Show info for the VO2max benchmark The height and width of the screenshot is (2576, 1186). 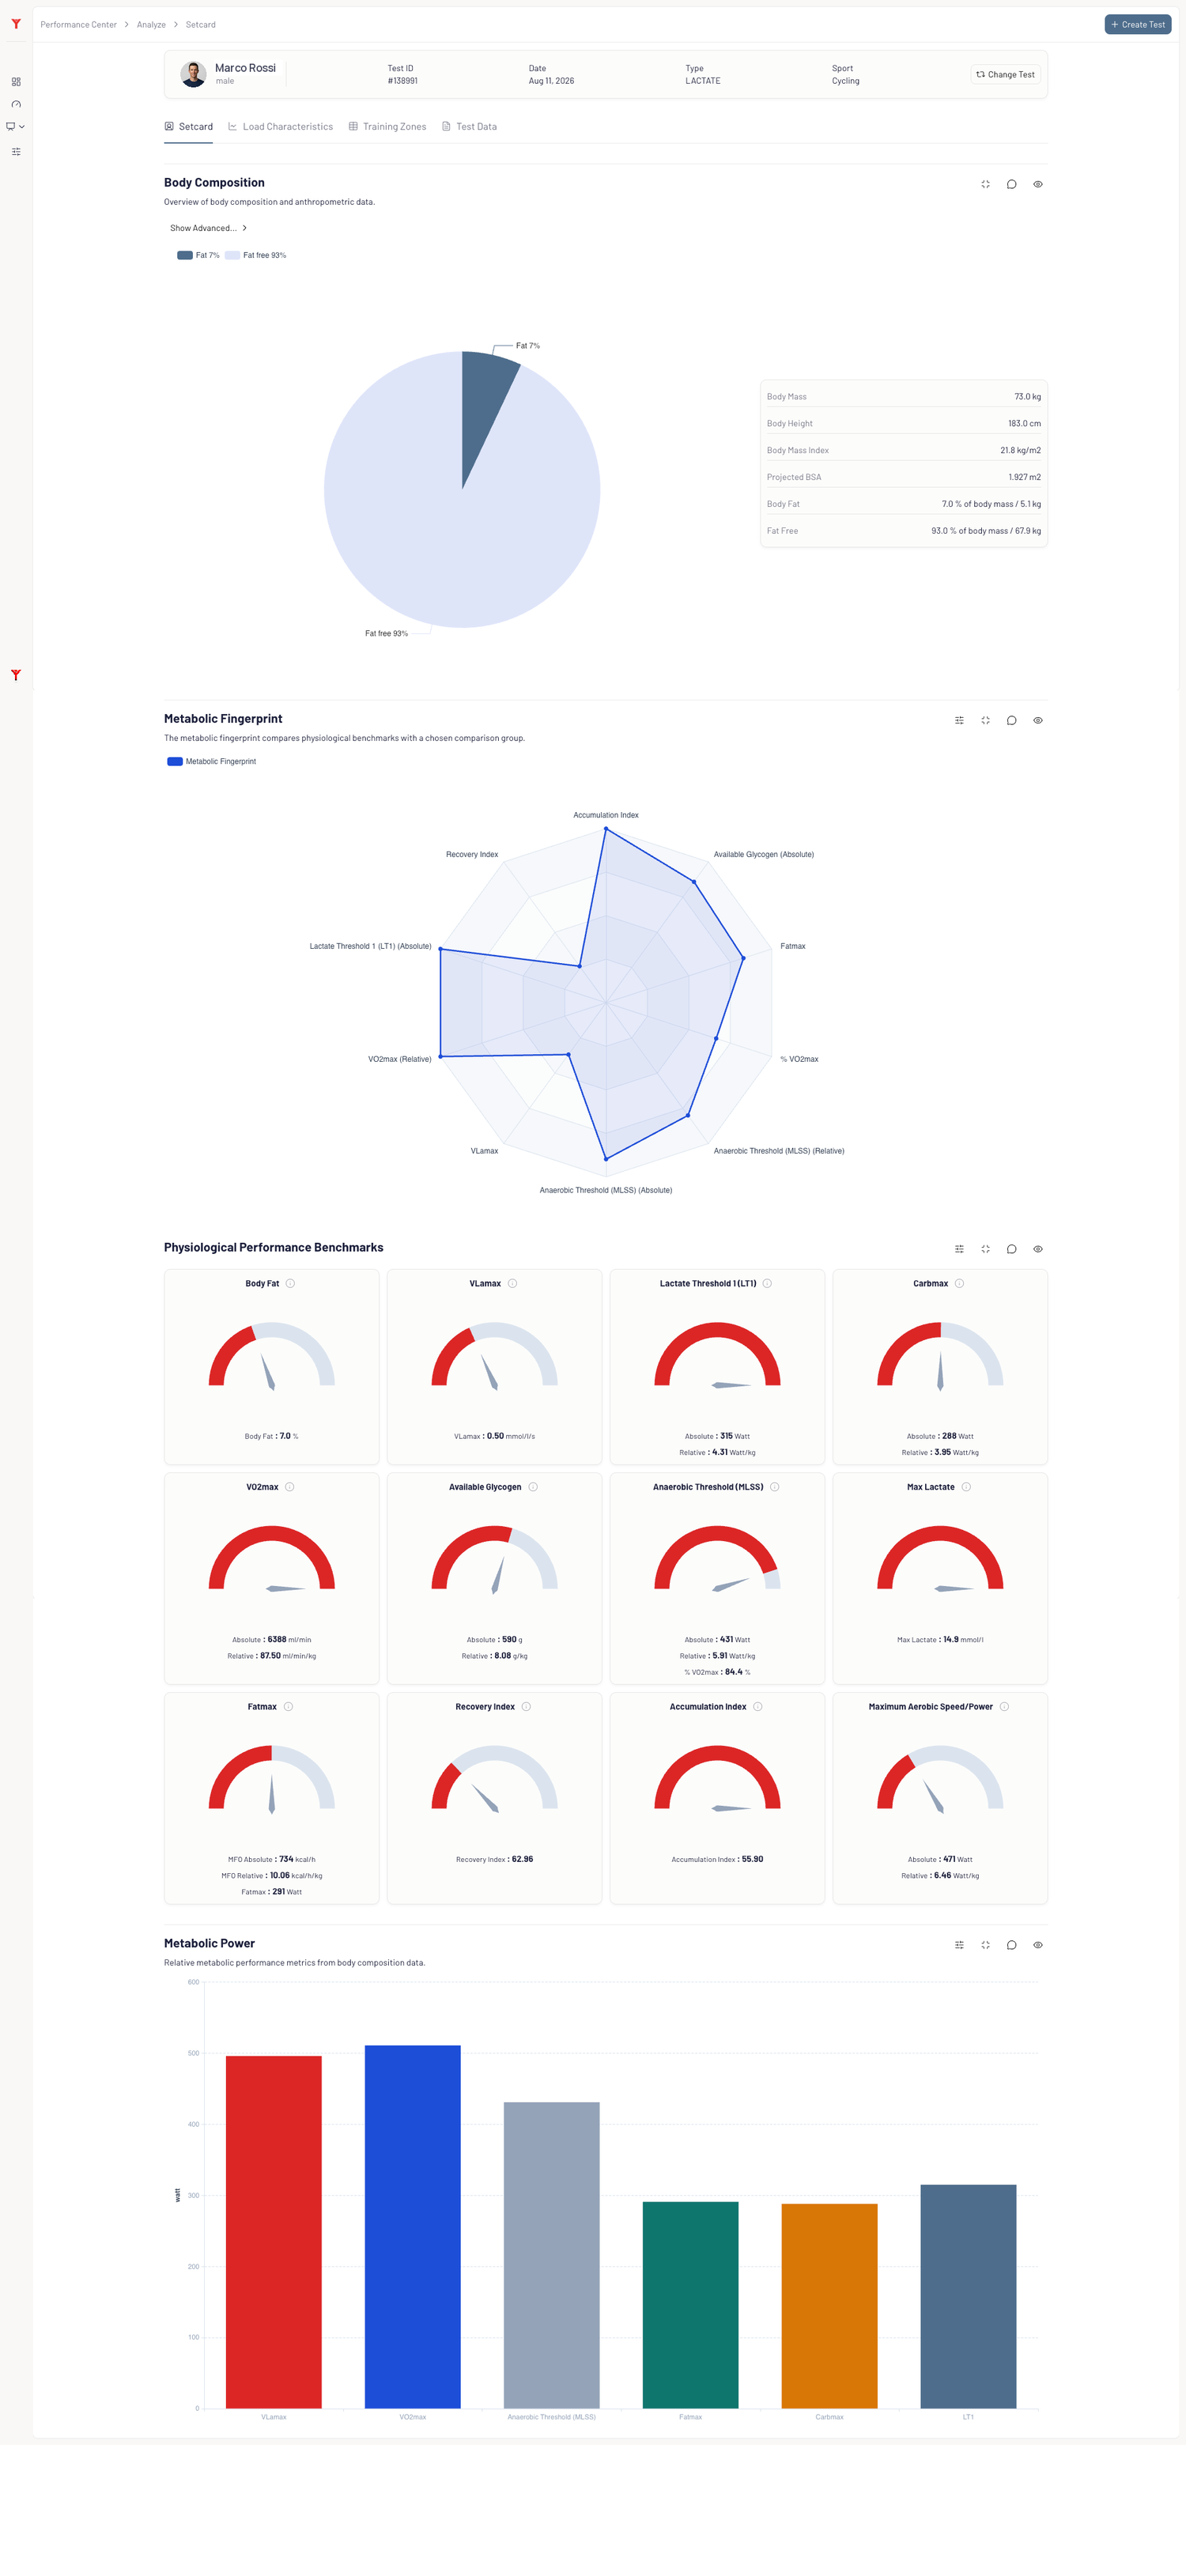pos(290,1487)
